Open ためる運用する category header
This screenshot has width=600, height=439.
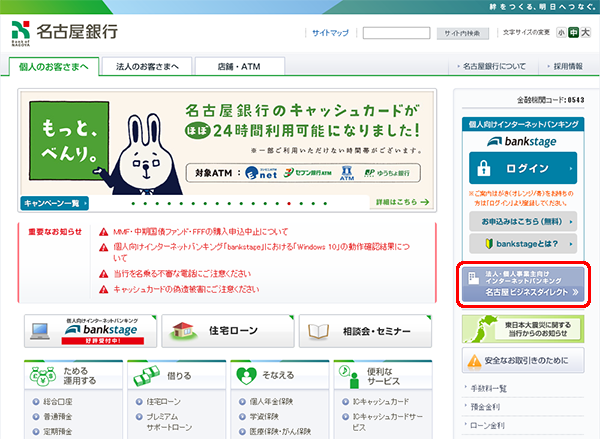[73, 375]
